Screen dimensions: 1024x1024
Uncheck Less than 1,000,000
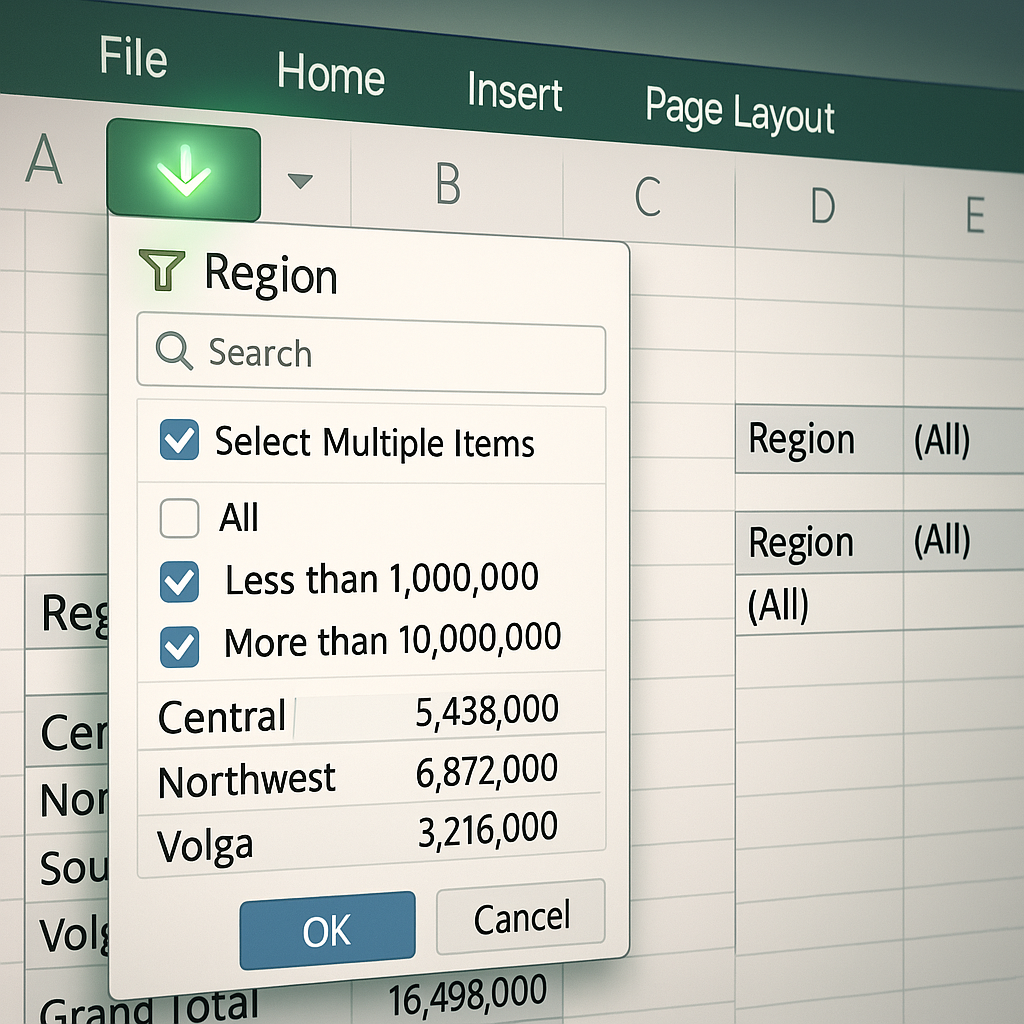pos(180,581)
